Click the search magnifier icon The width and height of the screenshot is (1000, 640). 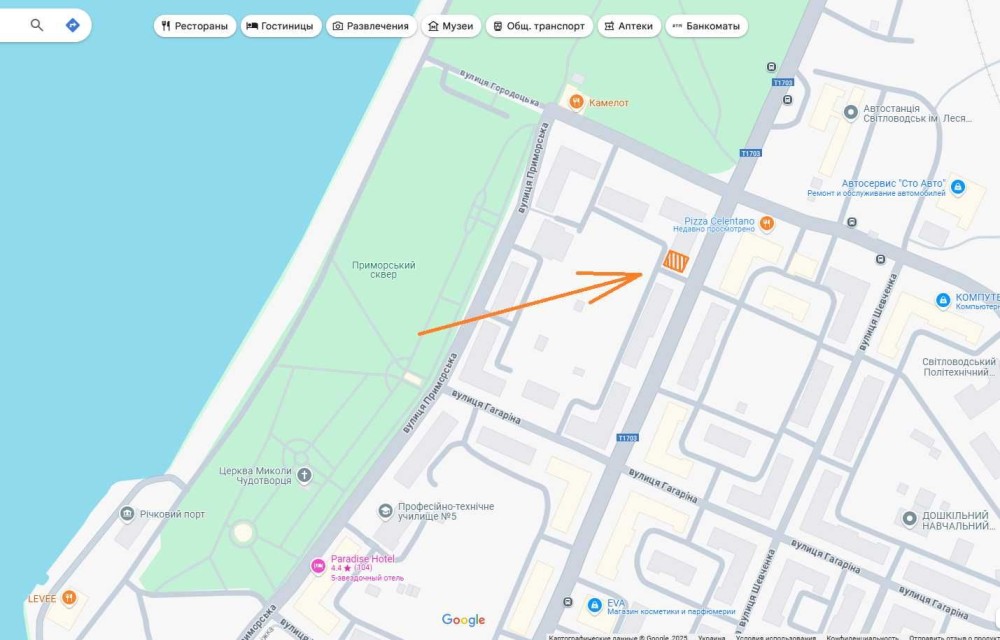(37, 25)
